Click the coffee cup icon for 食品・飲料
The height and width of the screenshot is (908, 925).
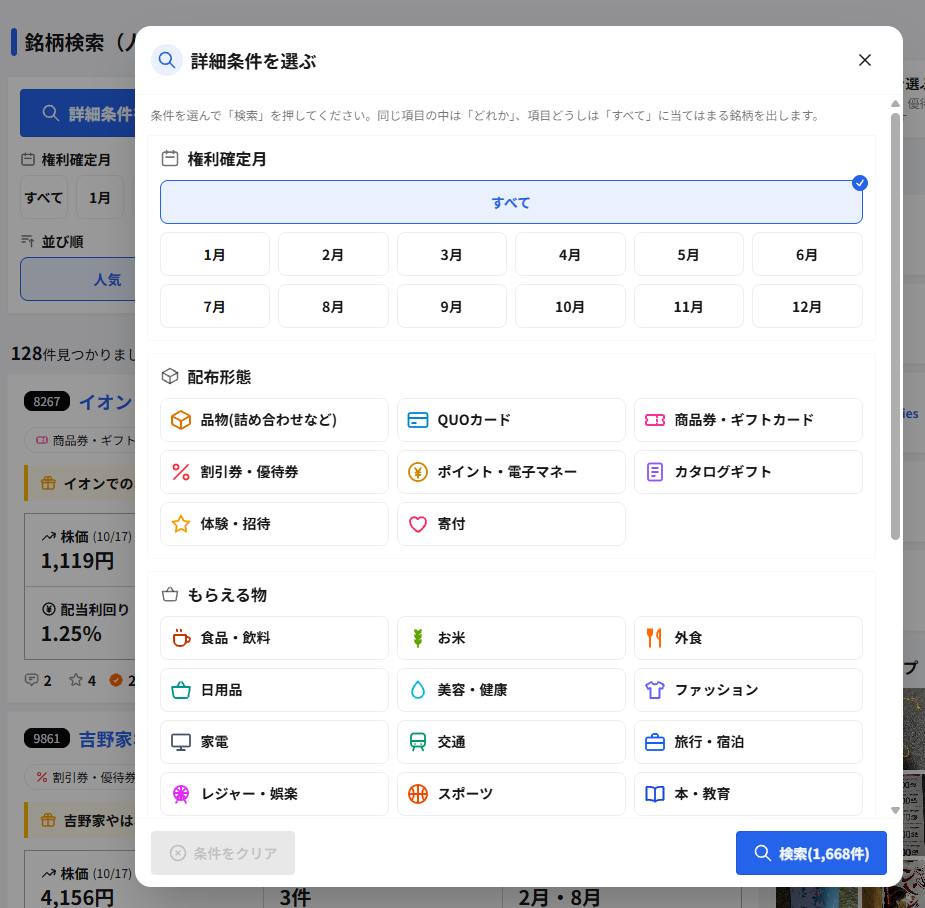(181, 638)
